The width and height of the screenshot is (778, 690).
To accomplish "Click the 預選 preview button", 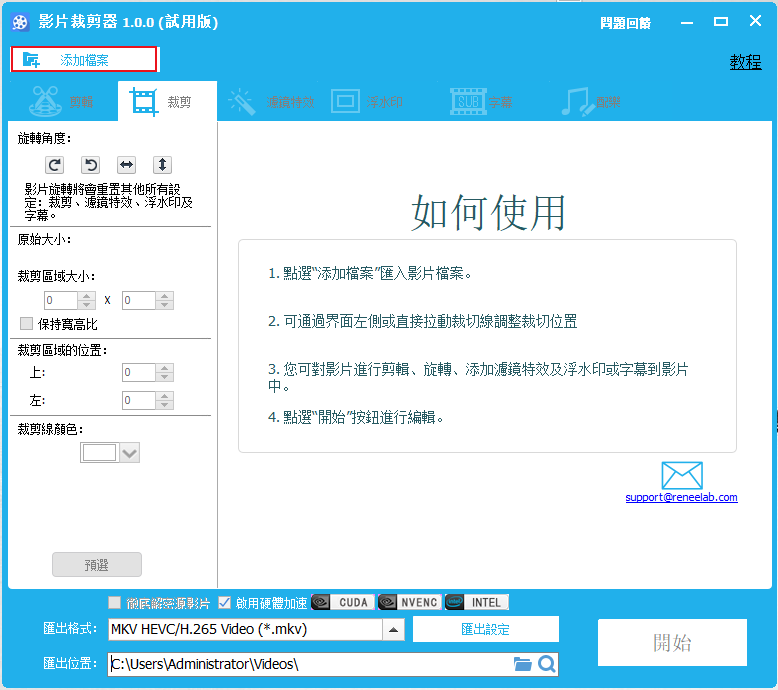I will 97,565.
